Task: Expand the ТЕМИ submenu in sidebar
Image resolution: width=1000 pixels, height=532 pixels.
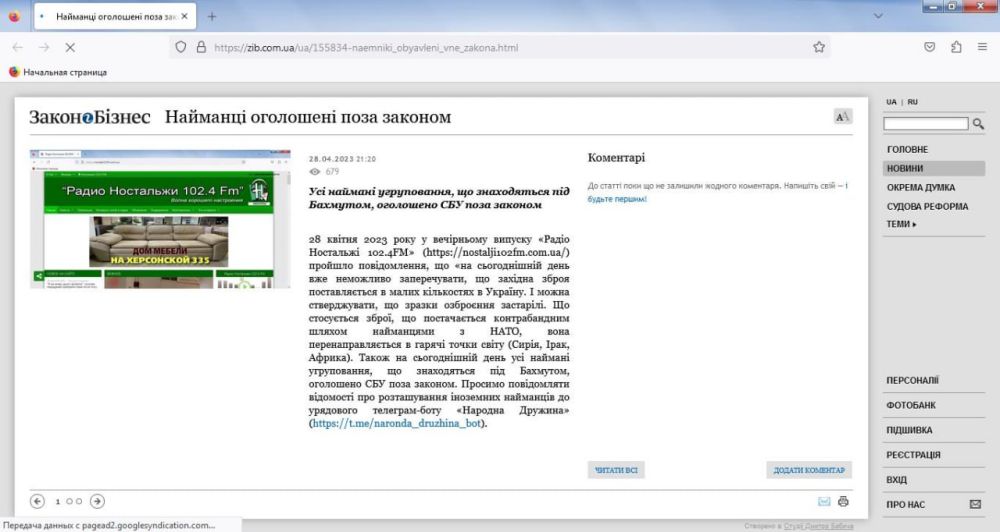Action: pyautogui.click(x=901, y=224)
